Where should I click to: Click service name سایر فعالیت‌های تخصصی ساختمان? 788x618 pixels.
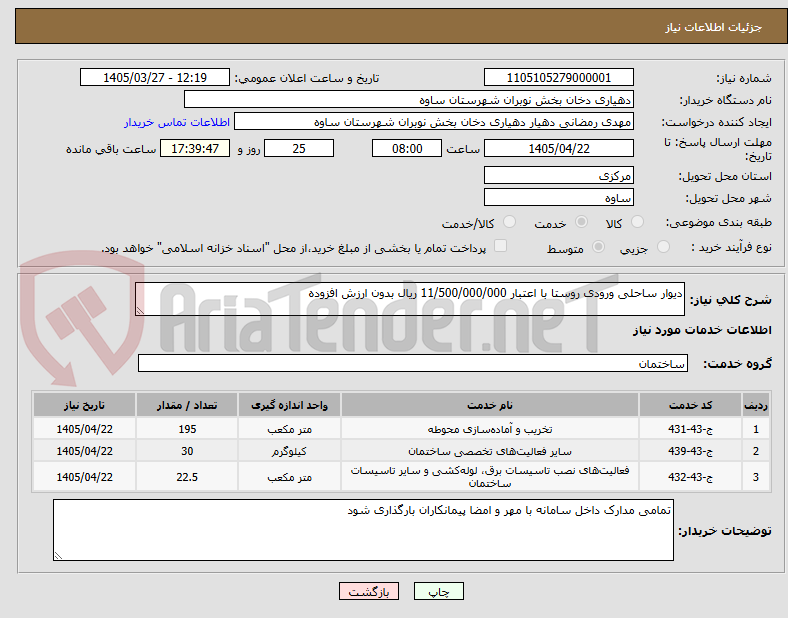tap(490, 451)
